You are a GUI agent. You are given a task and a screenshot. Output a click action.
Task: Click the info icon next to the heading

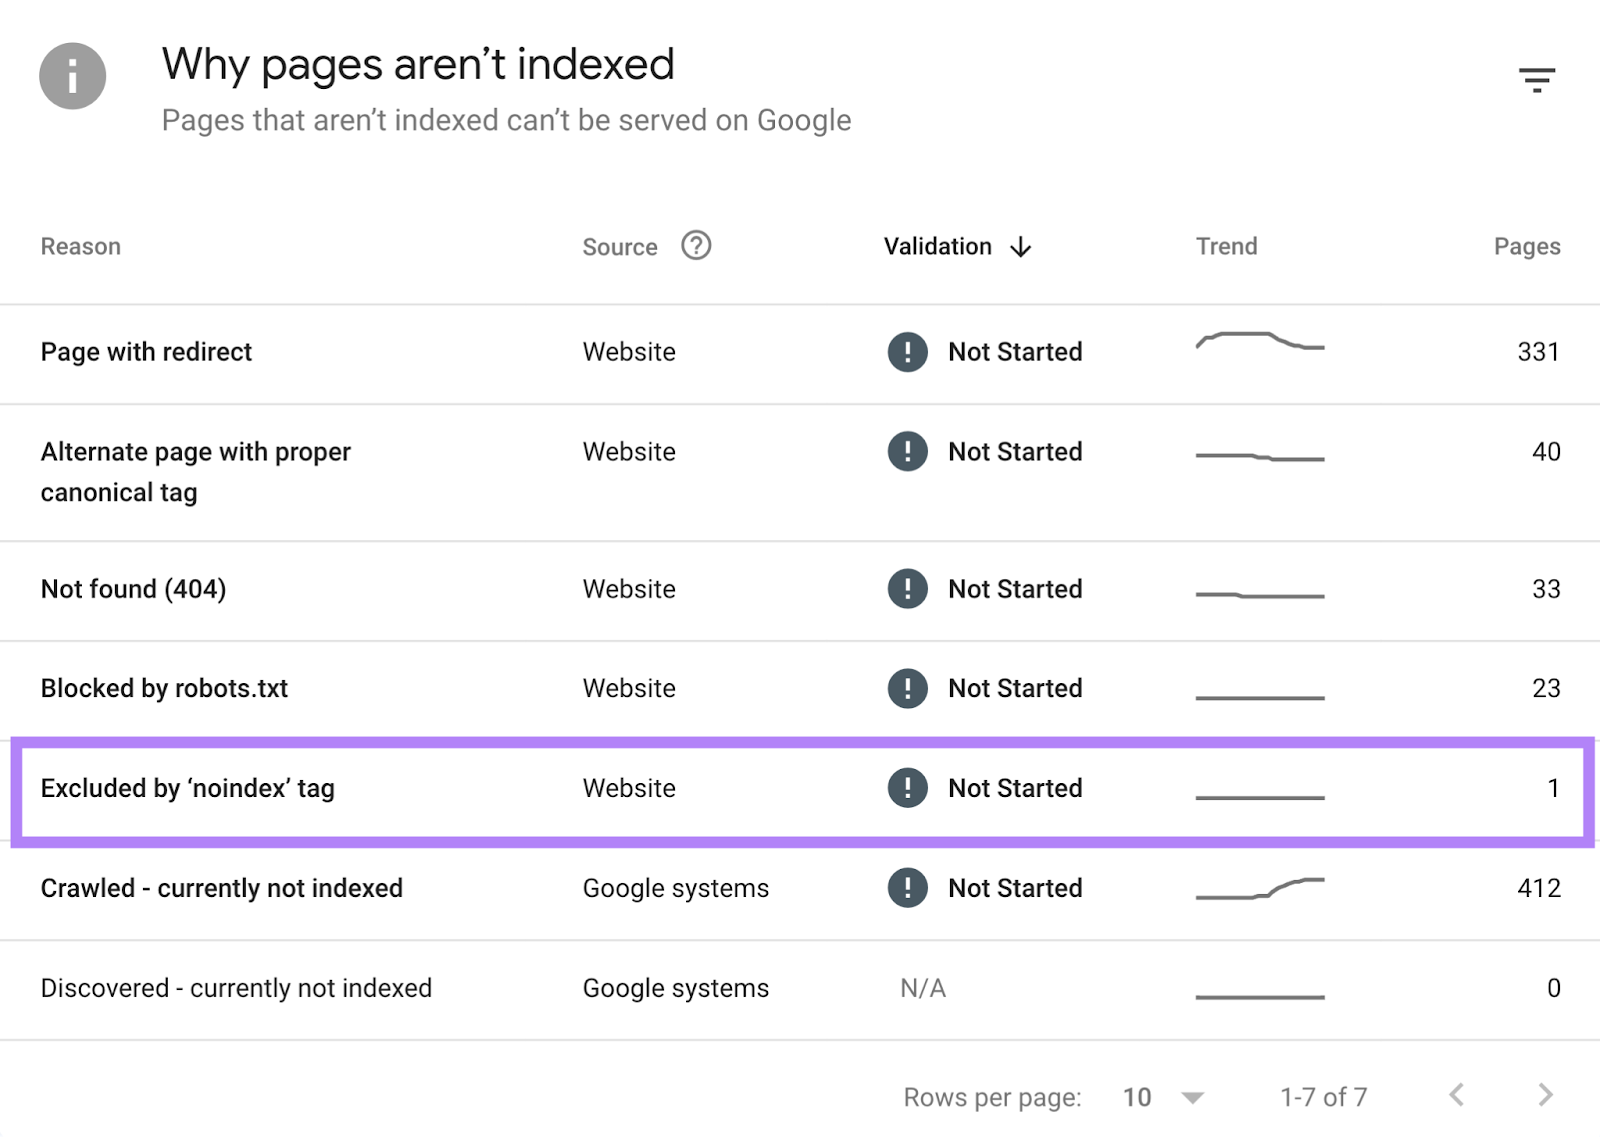coord(71,75)
